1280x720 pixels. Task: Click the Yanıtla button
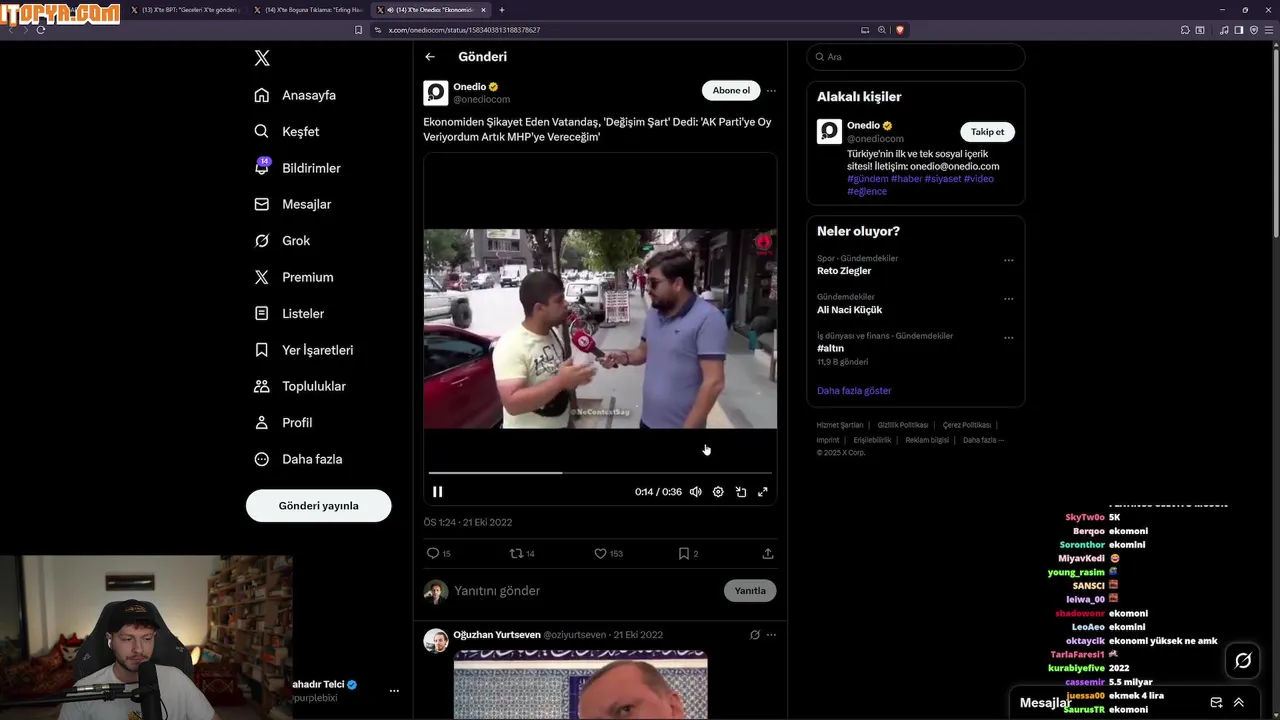[750, 591]
